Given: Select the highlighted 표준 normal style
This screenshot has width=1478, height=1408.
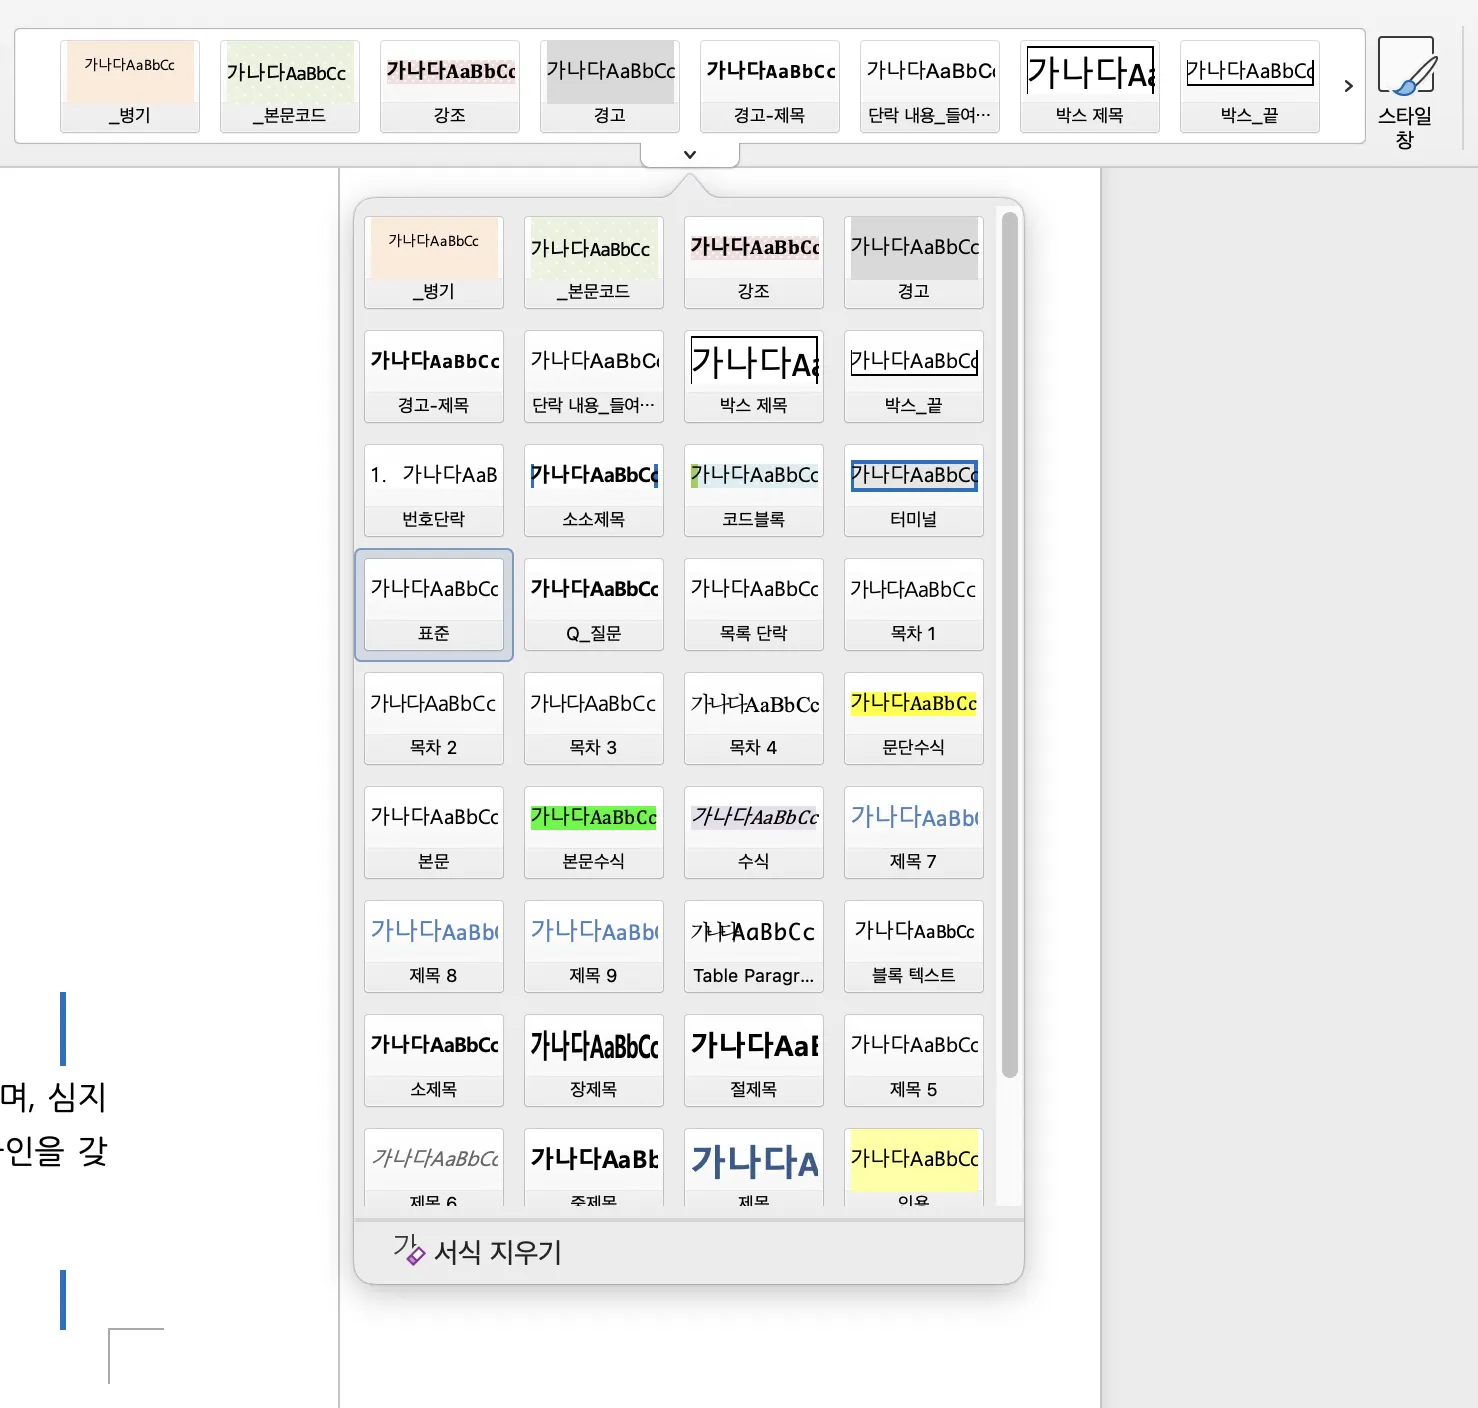Looking at the screenshot, I should (434, 605).
